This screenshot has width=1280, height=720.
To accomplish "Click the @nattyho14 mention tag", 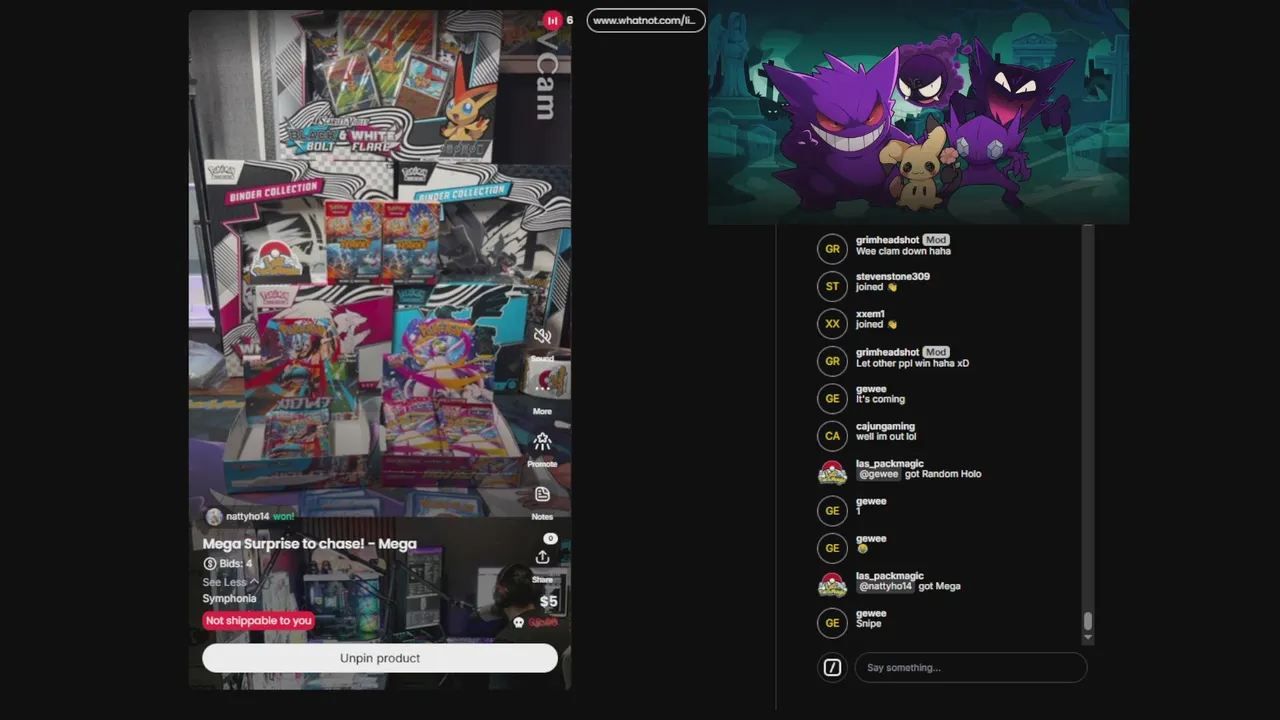I will [885, 586].
